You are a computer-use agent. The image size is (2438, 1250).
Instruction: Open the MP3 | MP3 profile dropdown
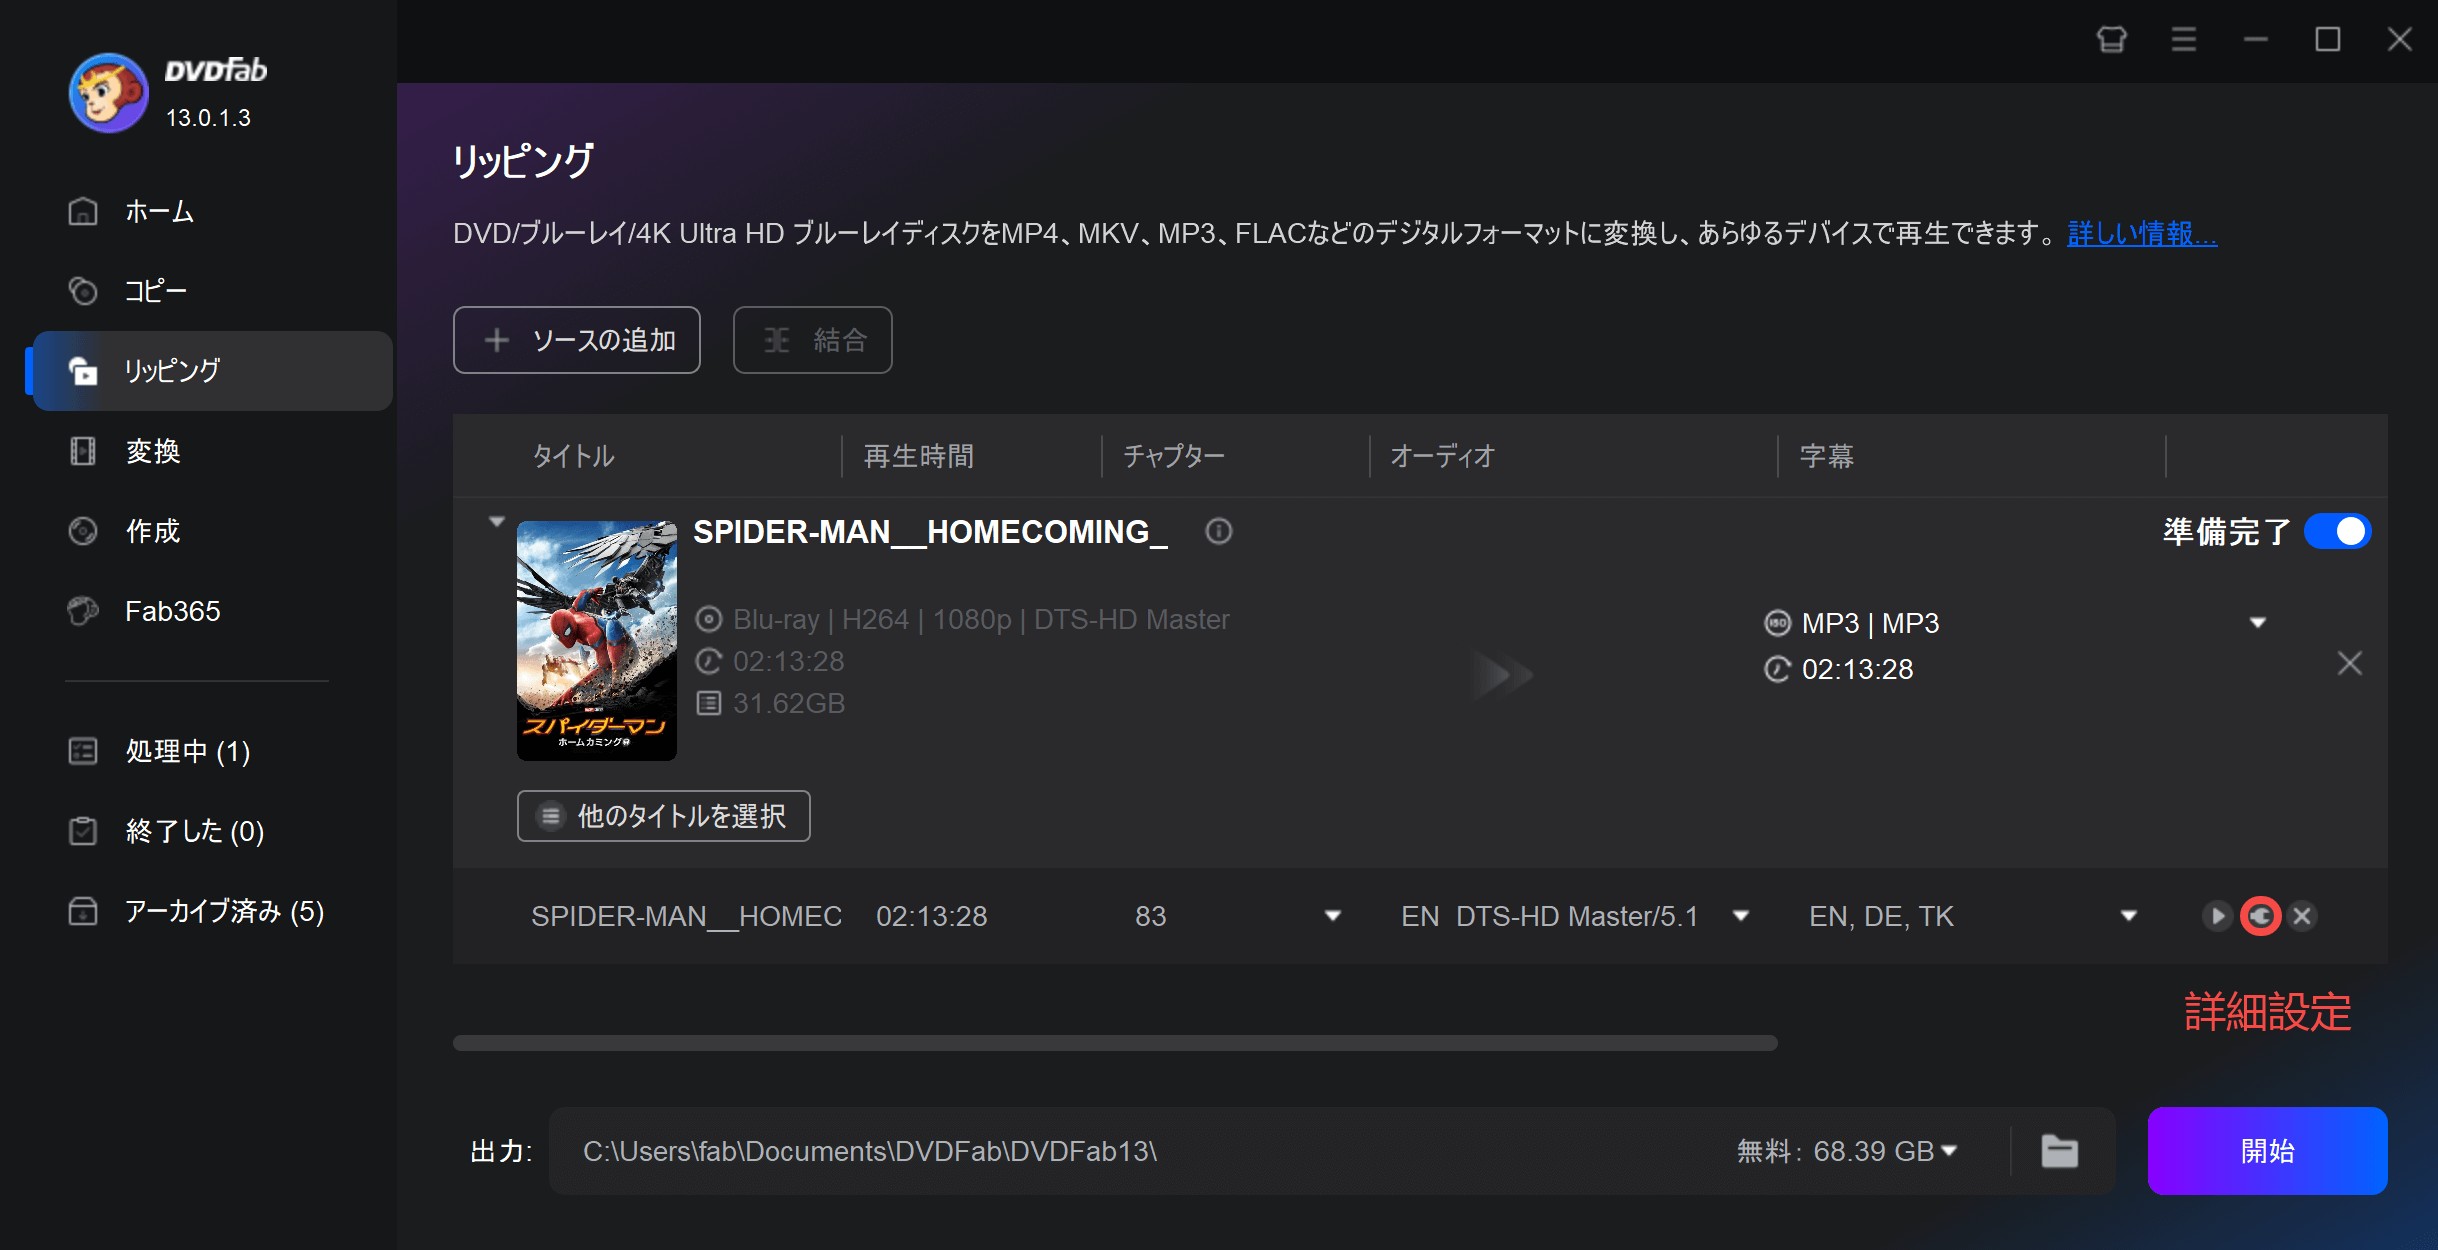tap(2258, 623)
